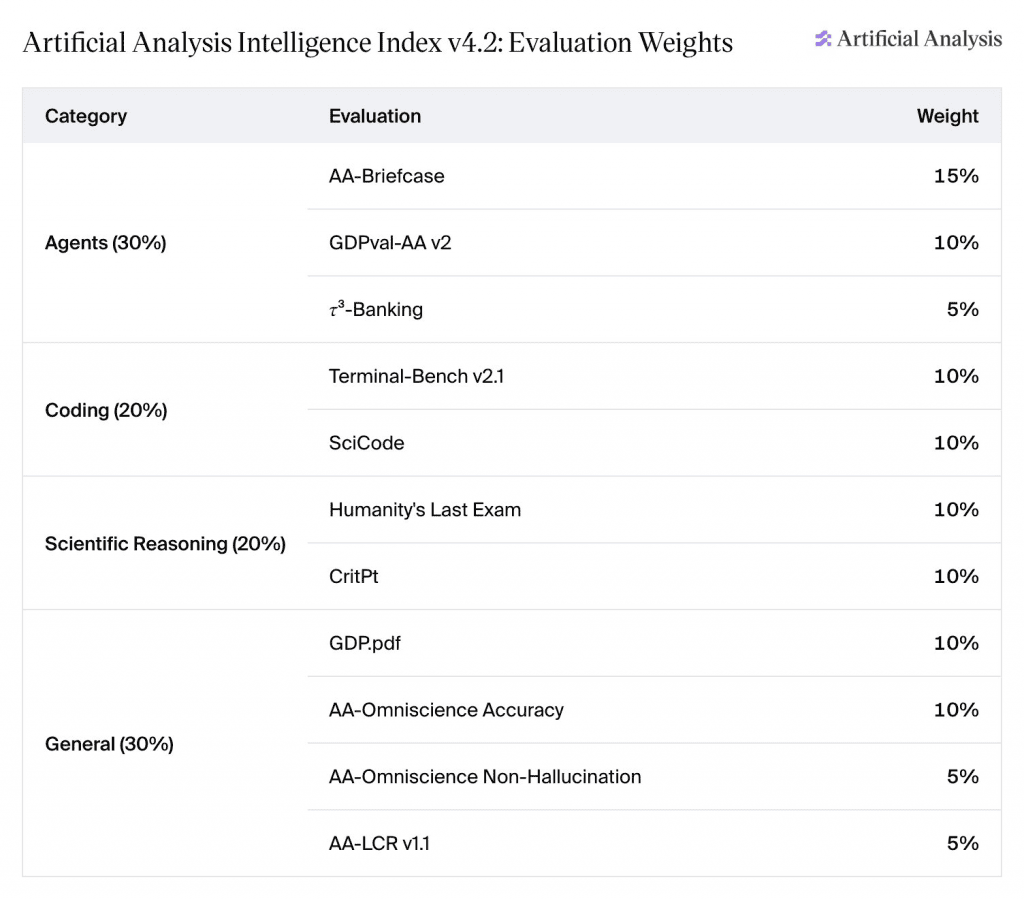Viewport: 1024px width, 899px height.
Task: Select the Weight column header
Action: pyautogui.click(x=947, y=116)
